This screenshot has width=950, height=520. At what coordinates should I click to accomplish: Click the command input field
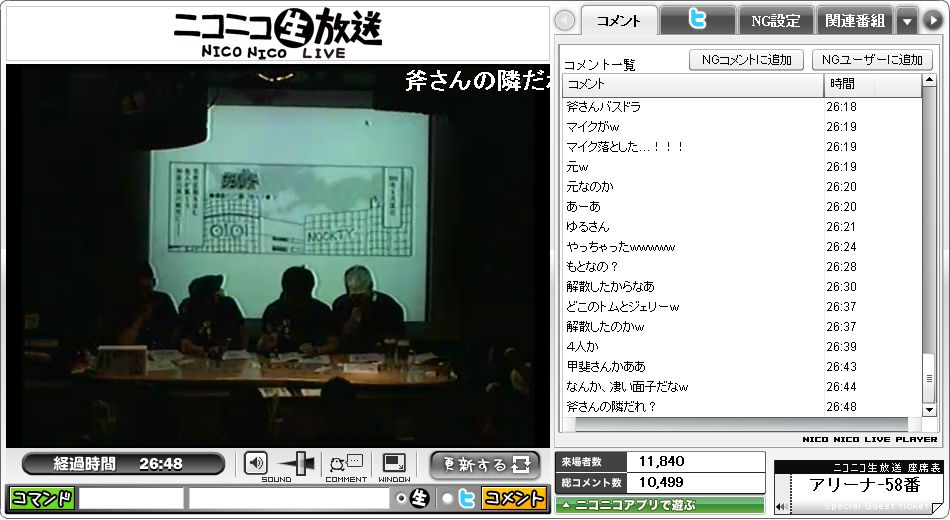point(131,498)
